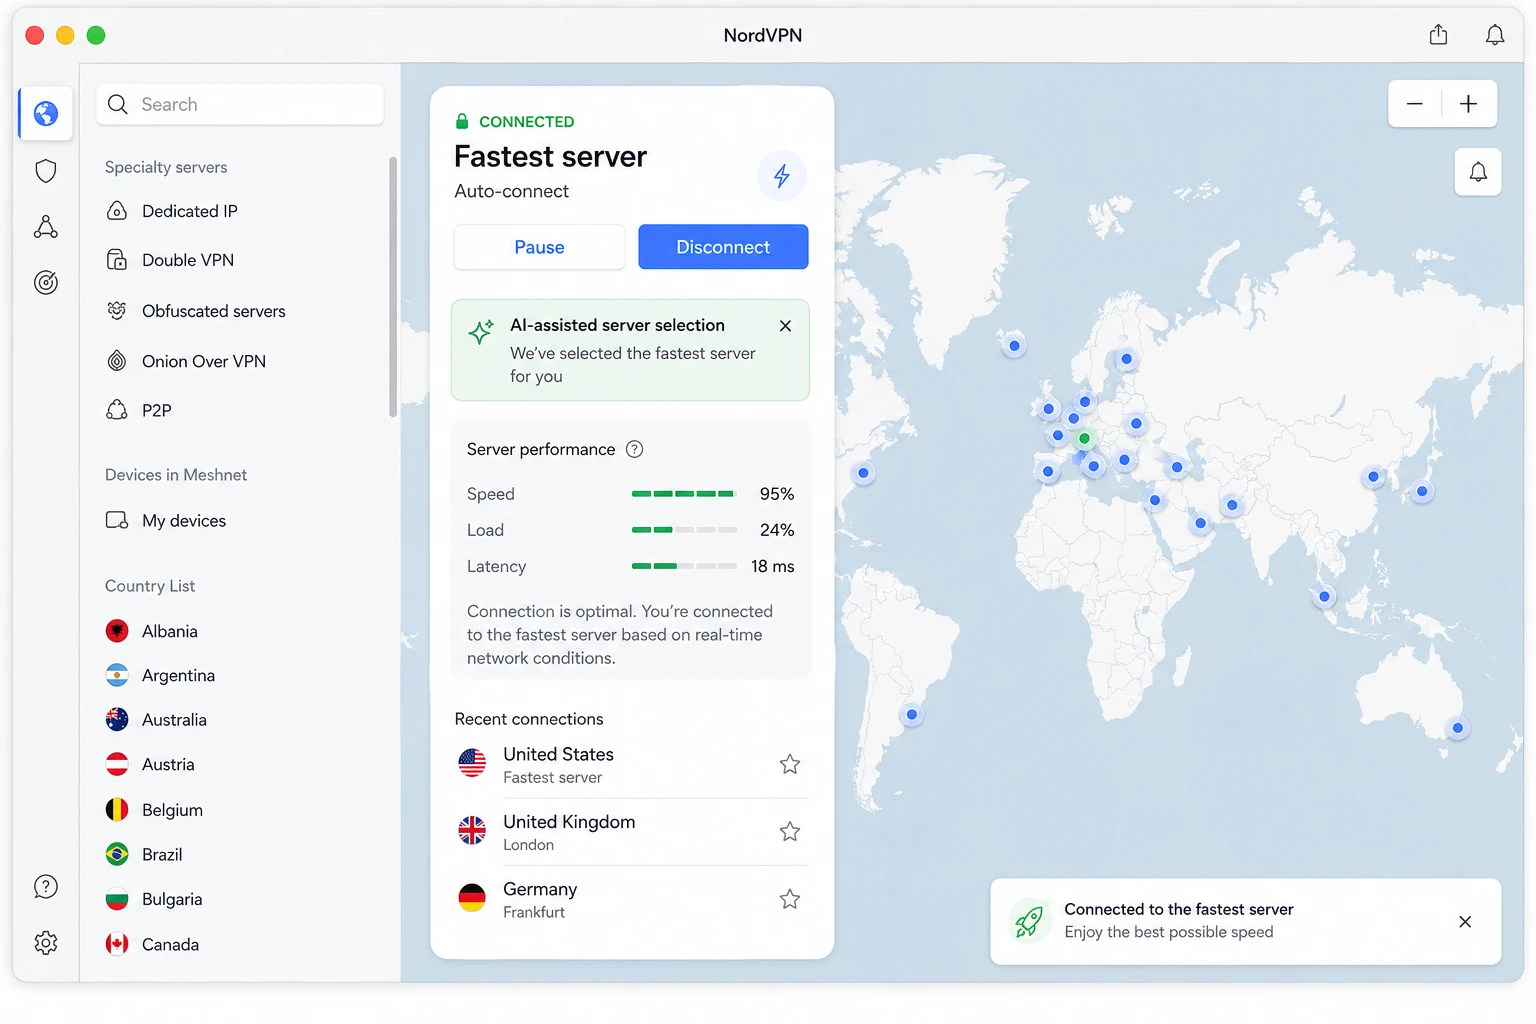Click the Australia server pin on map
This screenshot has height=1024, width=1536.
[1457, 728]
